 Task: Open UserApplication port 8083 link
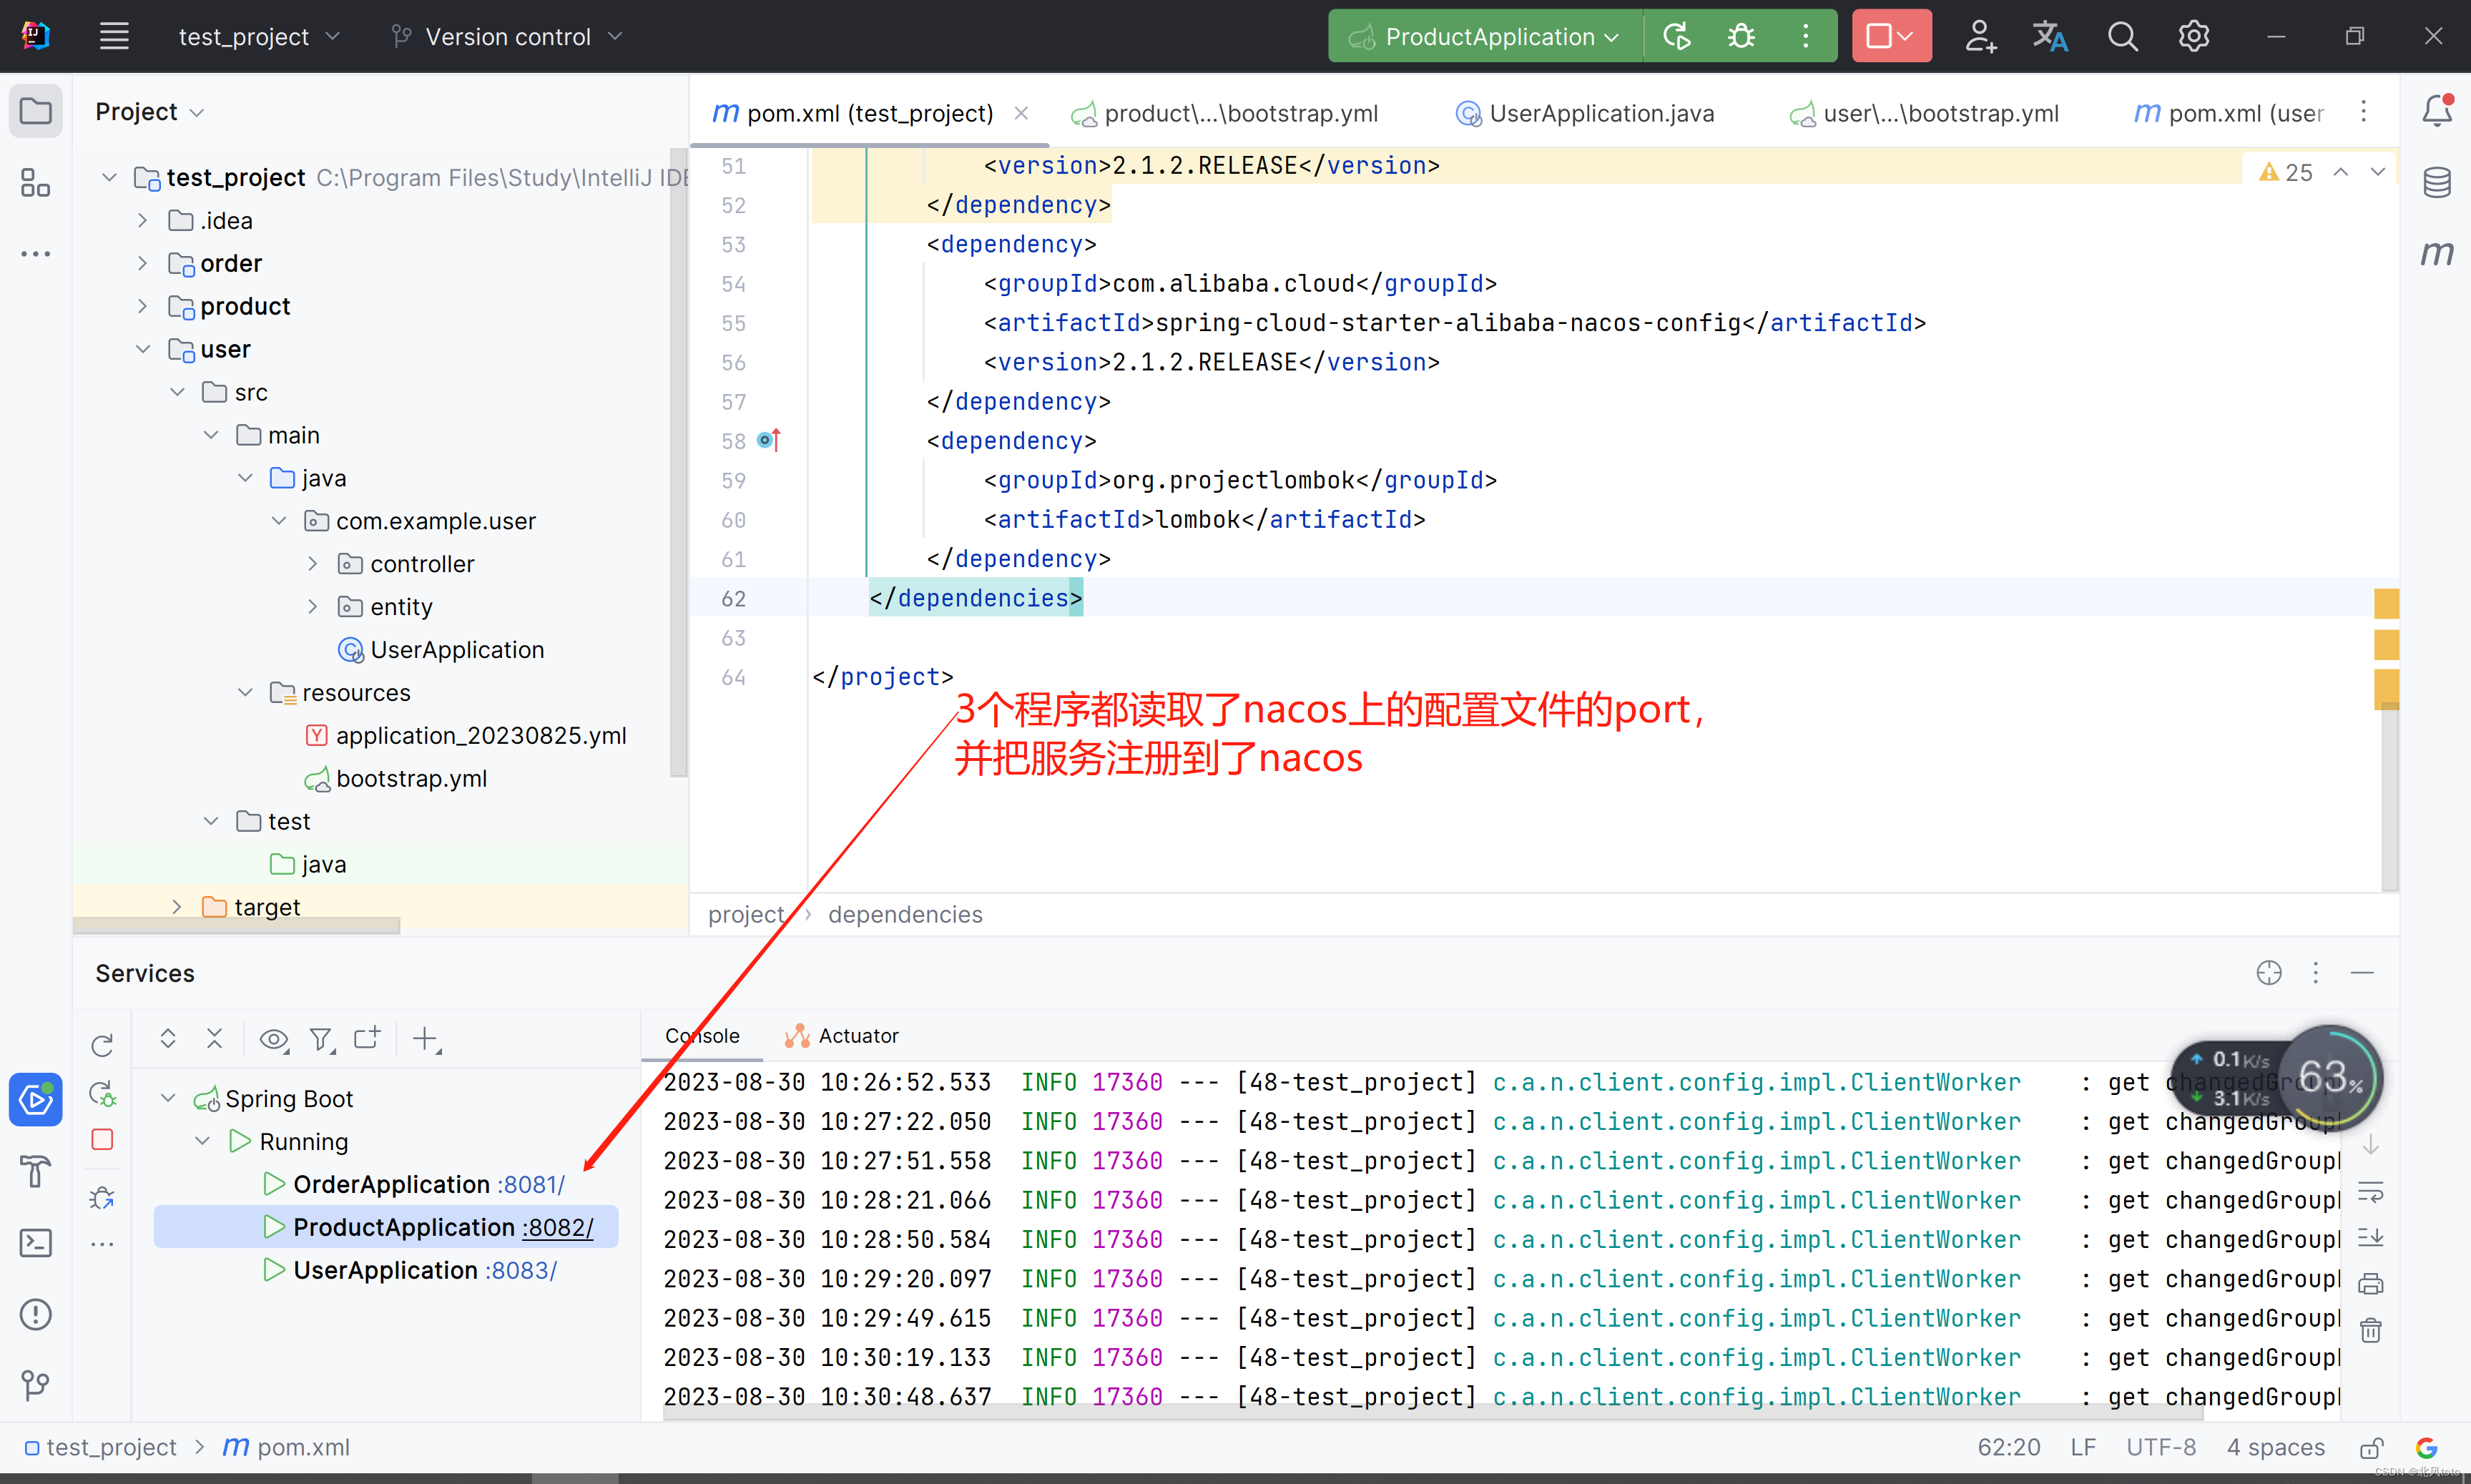click(x=521, y=1271)
